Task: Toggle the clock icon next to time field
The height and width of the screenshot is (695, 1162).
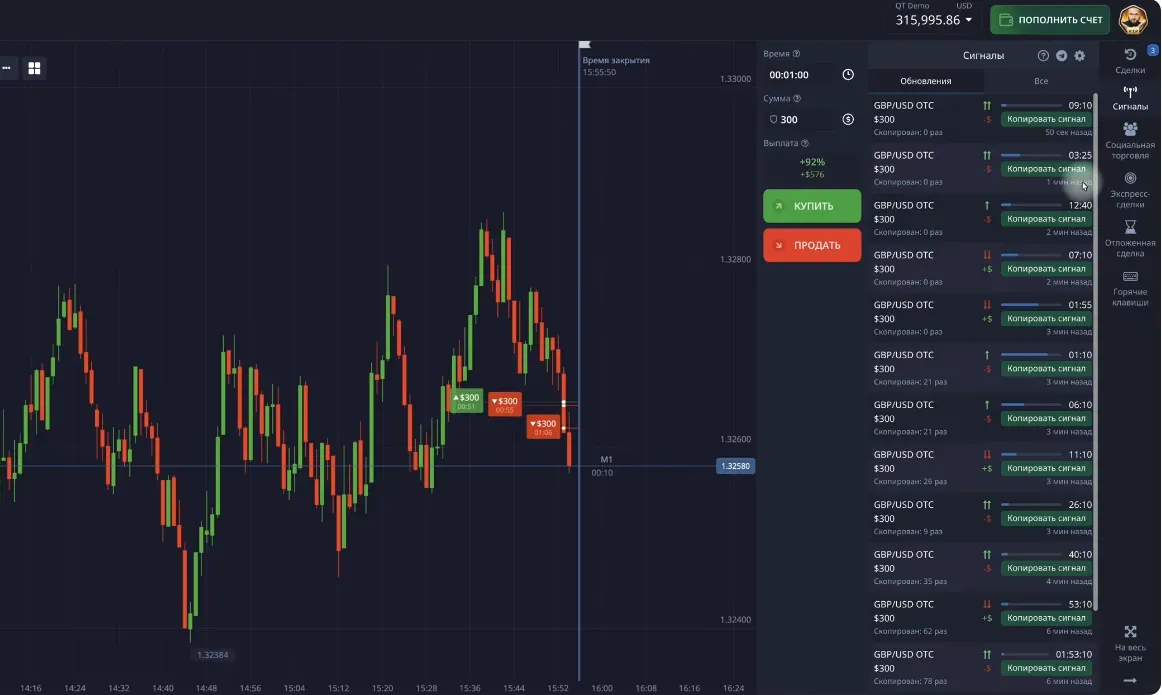Action: pos(847,74)
